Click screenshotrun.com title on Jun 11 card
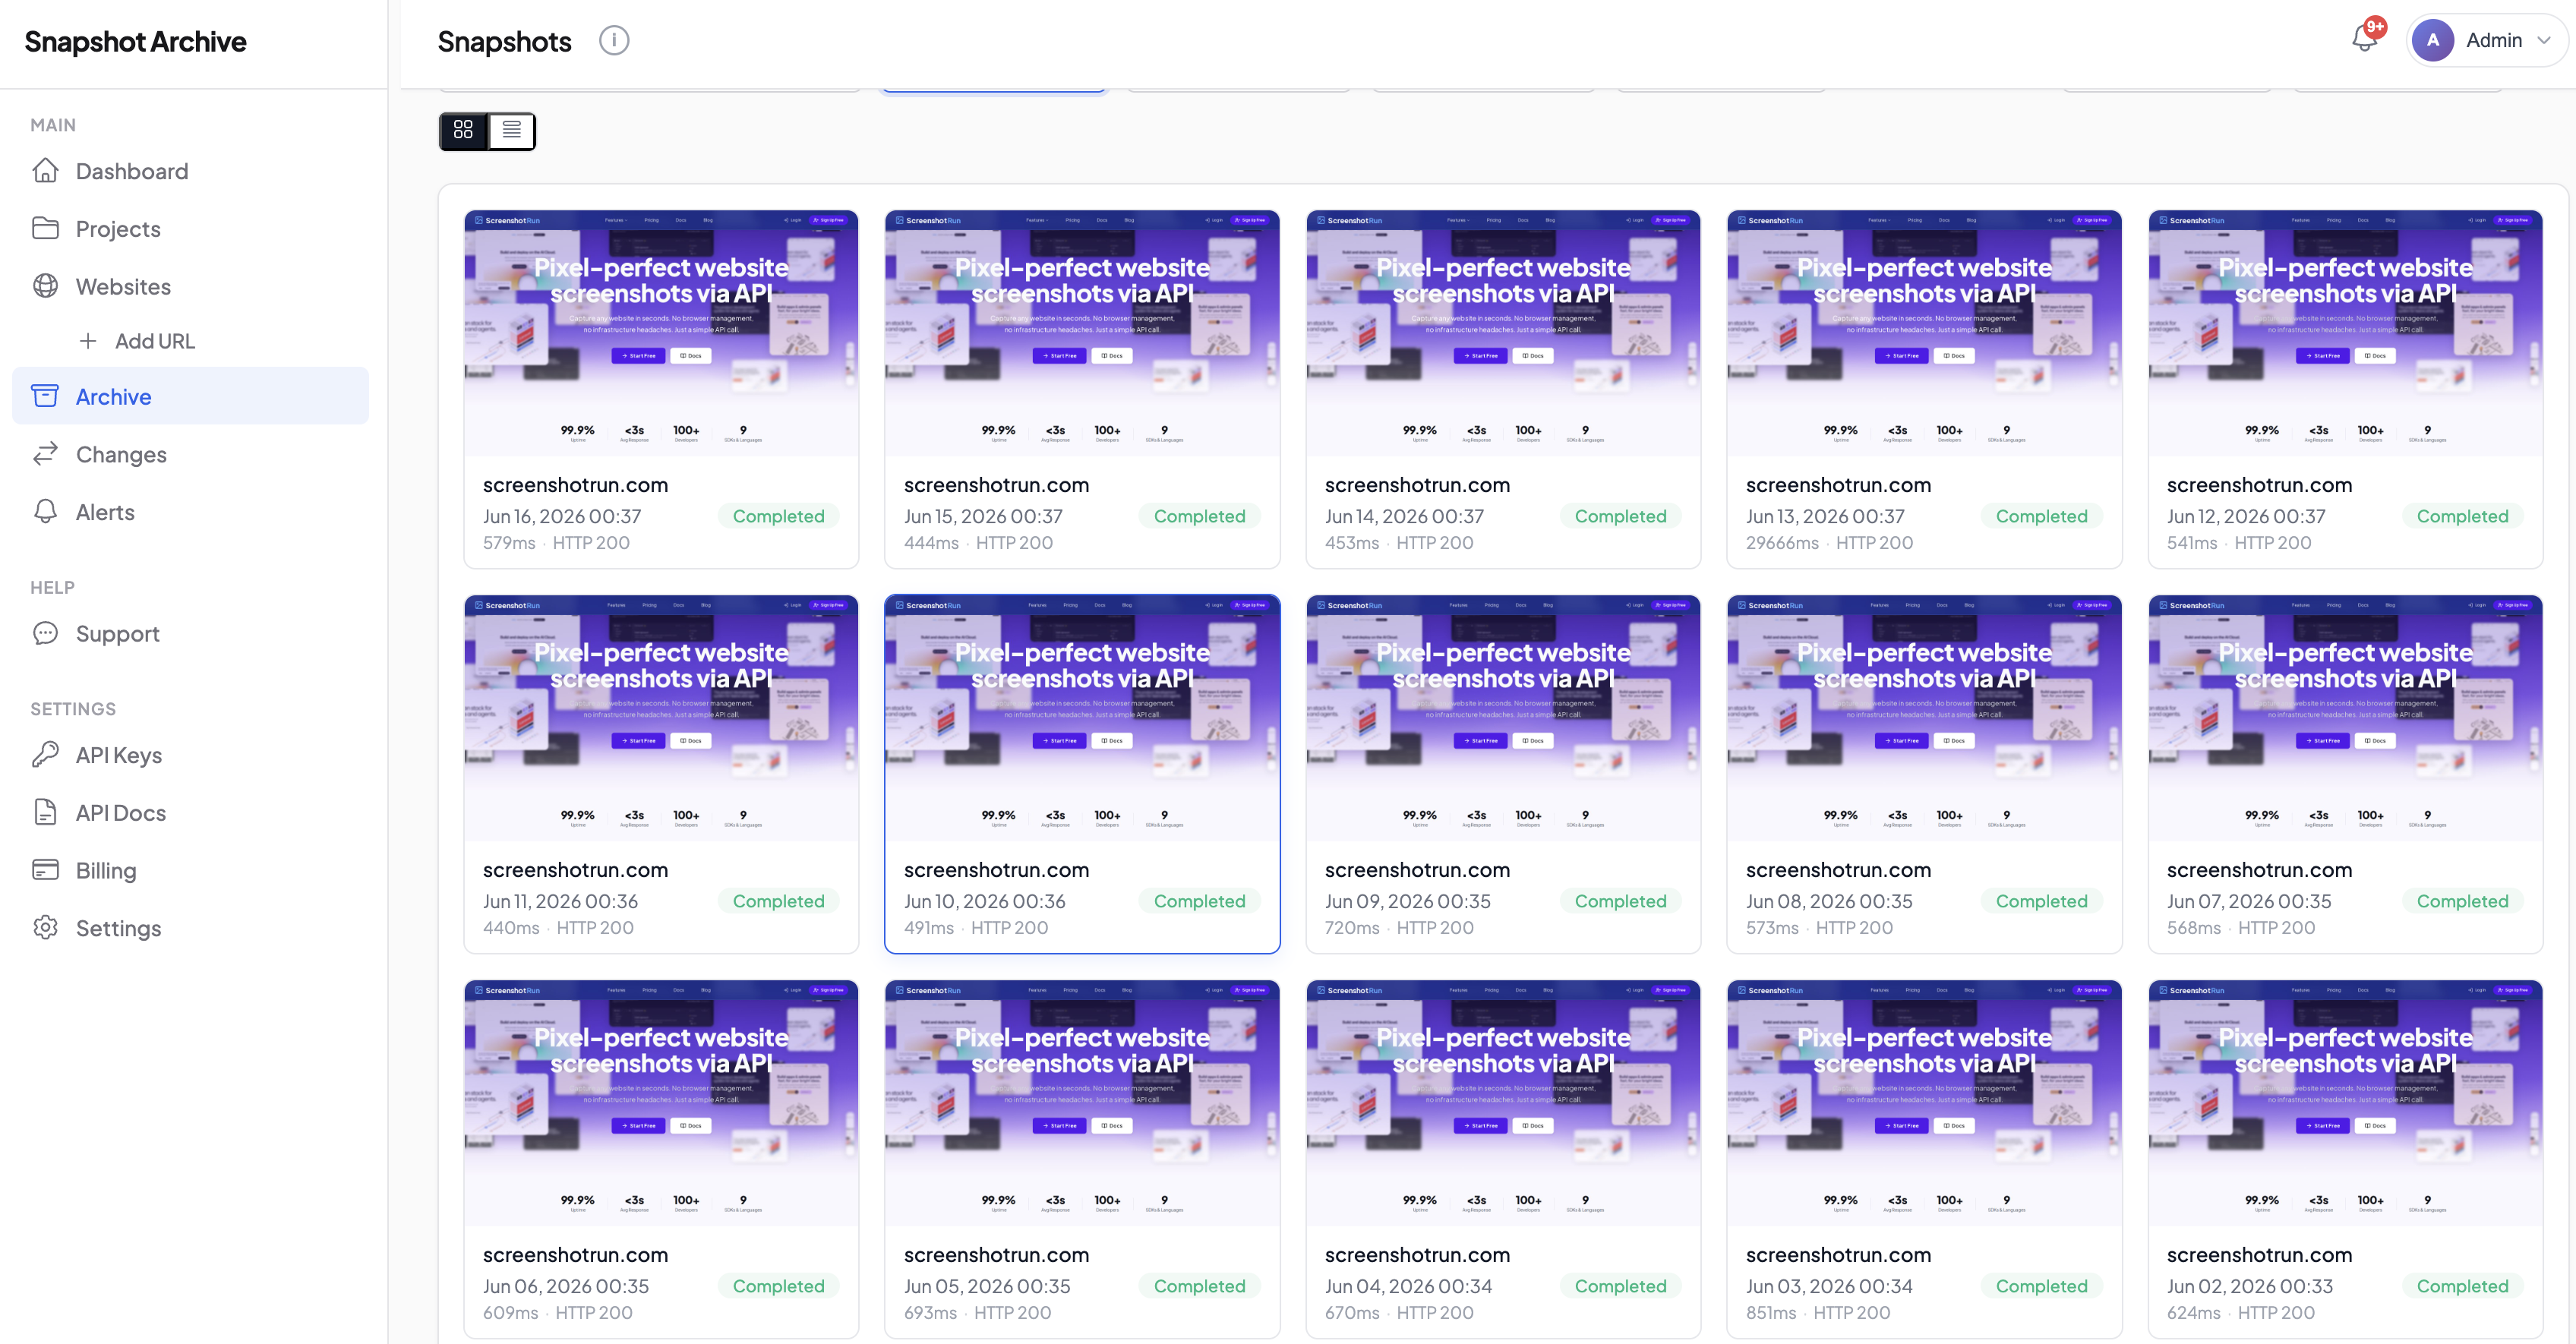This screenshot has height=1344, width=2576. (575, 870)
